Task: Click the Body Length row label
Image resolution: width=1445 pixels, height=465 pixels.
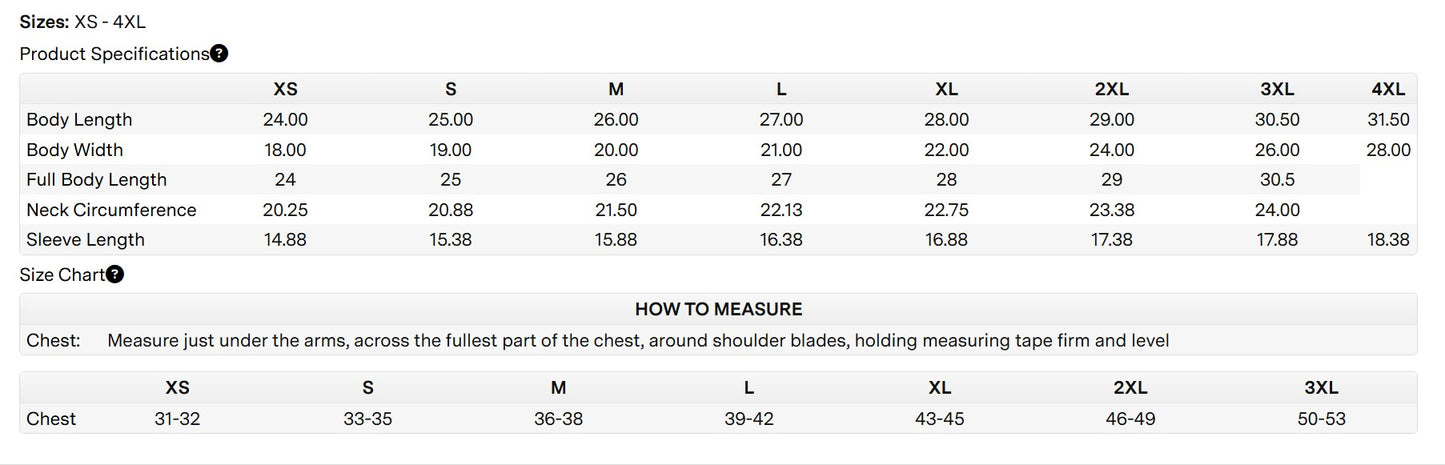Action: coord(79,120)
